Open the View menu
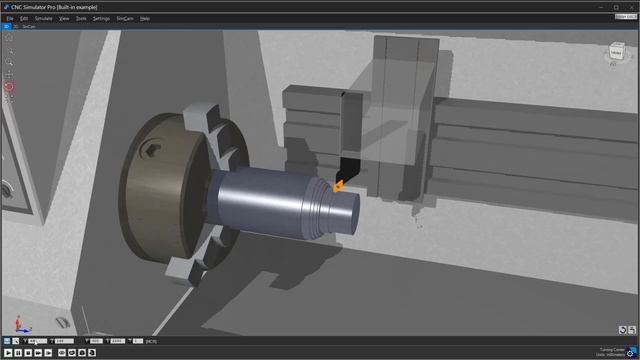Screen dimensions: 640x360 (x=64, y=19)
